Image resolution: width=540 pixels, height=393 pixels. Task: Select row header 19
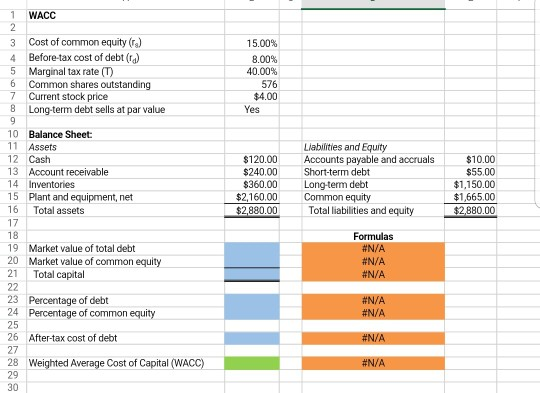click(x=13, y=248)
